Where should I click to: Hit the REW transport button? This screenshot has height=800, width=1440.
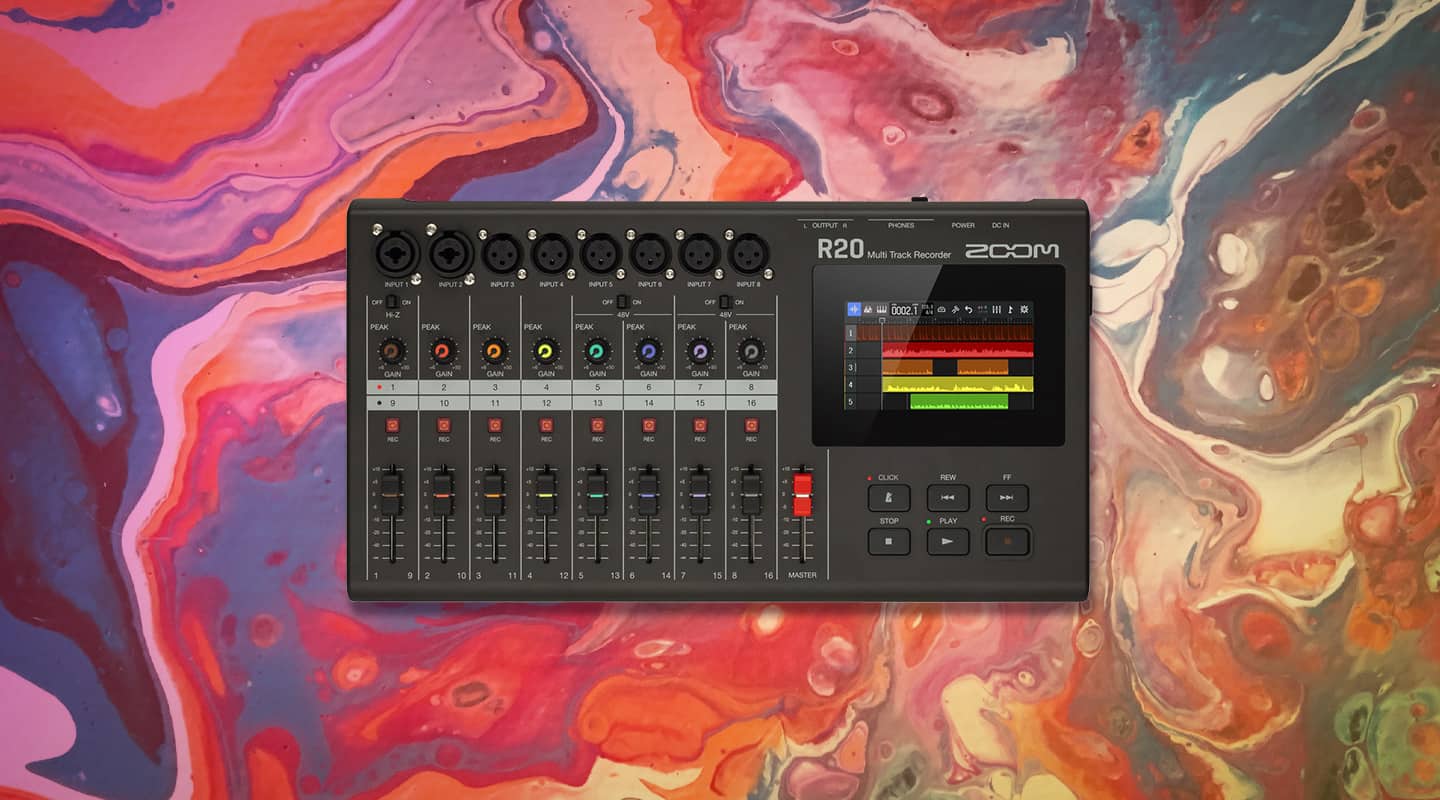[948, 498]
